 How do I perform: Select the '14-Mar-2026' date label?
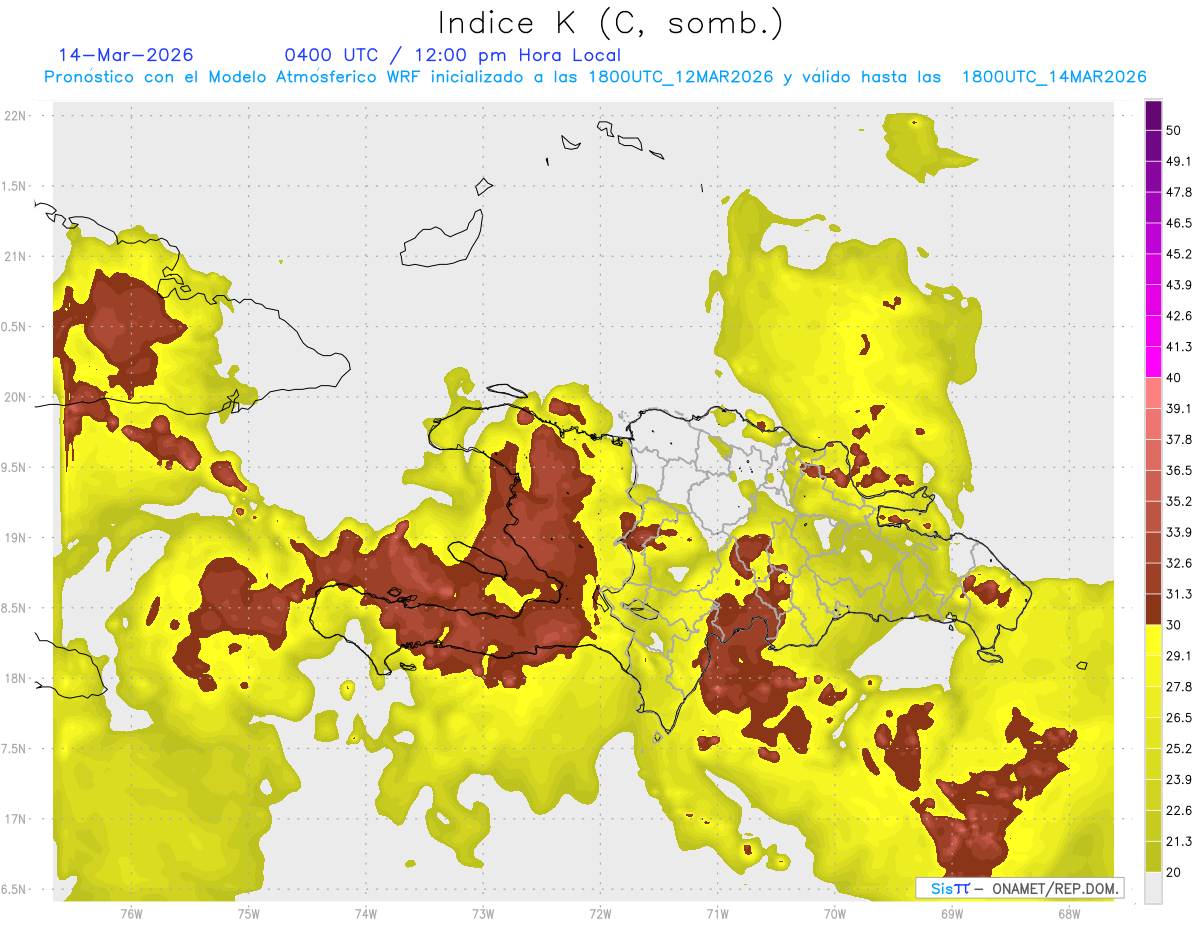point(126,55)
